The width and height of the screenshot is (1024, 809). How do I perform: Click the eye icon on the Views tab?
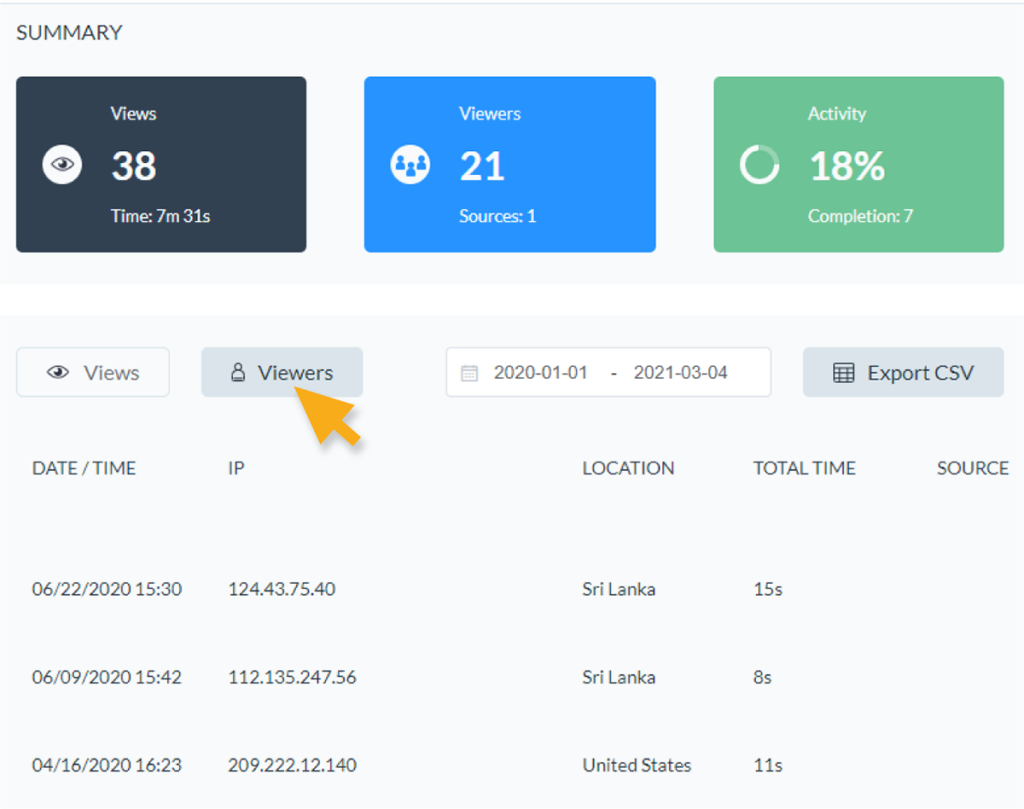[59, 373]
